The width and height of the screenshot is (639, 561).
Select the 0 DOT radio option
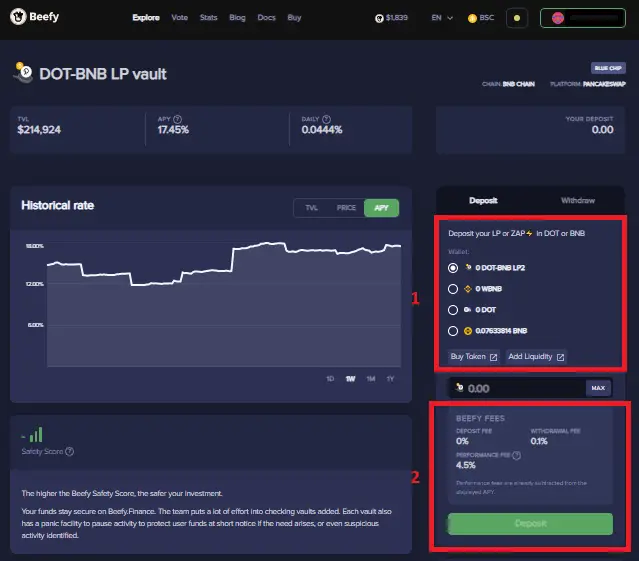point(453,310)
